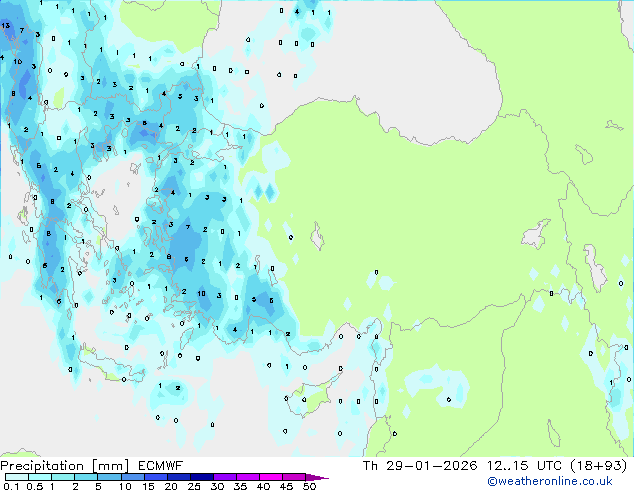Click the '(18+93)' forecast run text

(x=599, y=466)
